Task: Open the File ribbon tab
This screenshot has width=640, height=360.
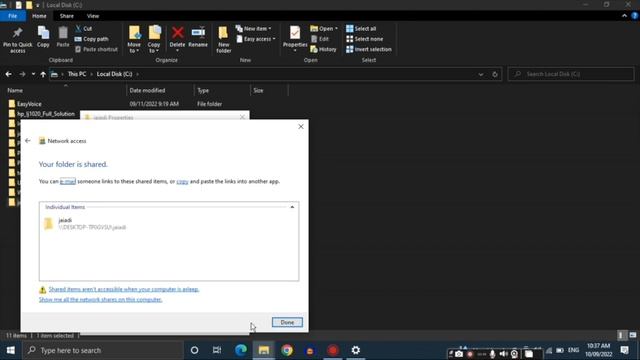Action: (x=13, y=16)
